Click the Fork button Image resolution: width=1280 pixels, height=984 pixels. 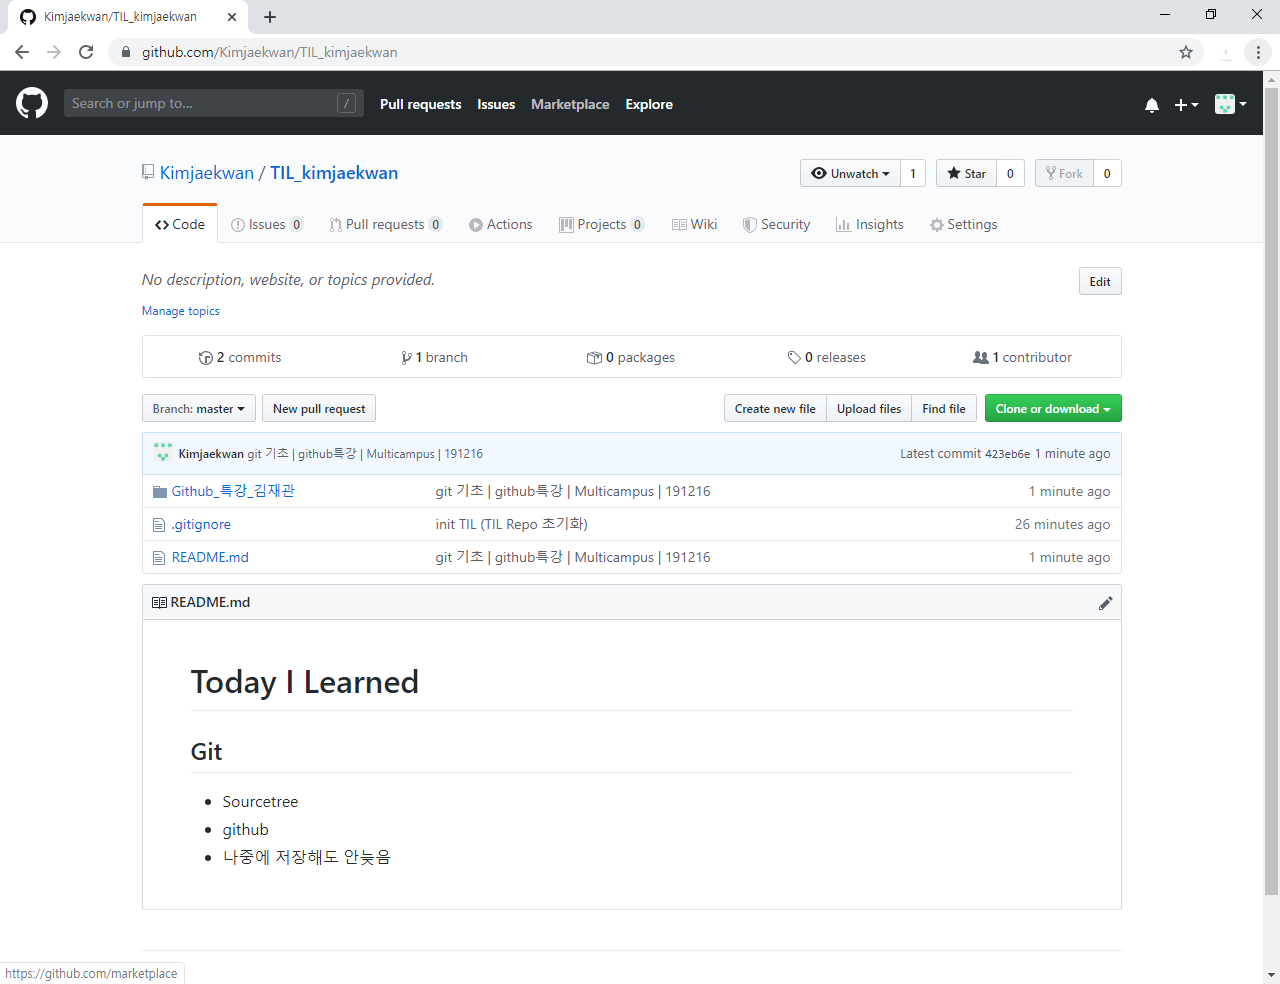click(x=1064, y=173)
